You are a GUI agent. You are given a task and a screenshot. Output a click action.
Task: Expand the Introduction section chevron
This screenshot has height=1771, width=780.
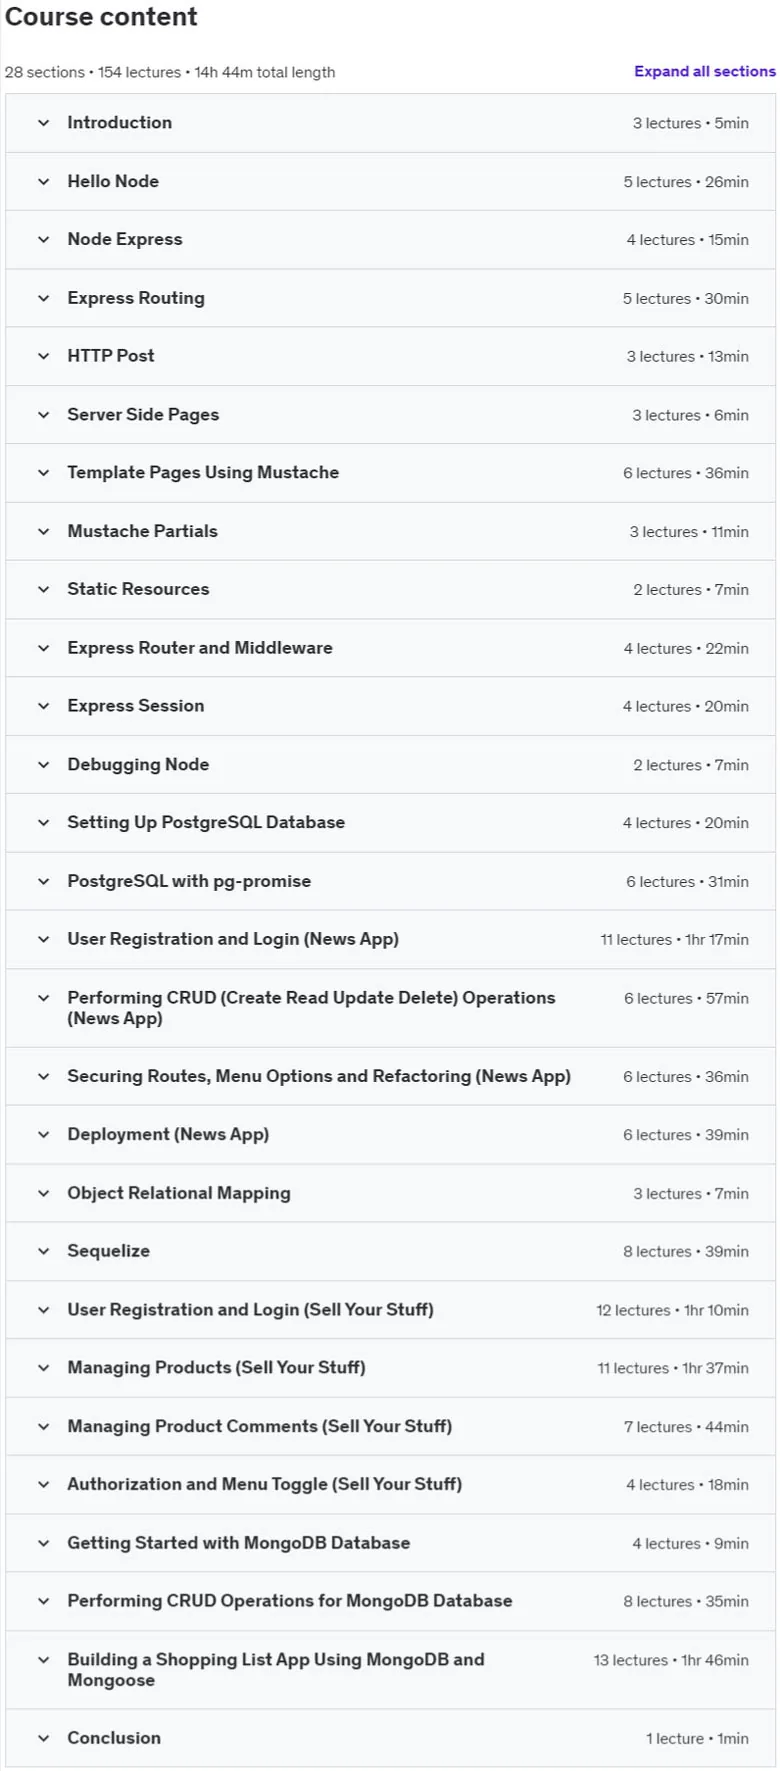pyautogui.click(x=43, y=123)
